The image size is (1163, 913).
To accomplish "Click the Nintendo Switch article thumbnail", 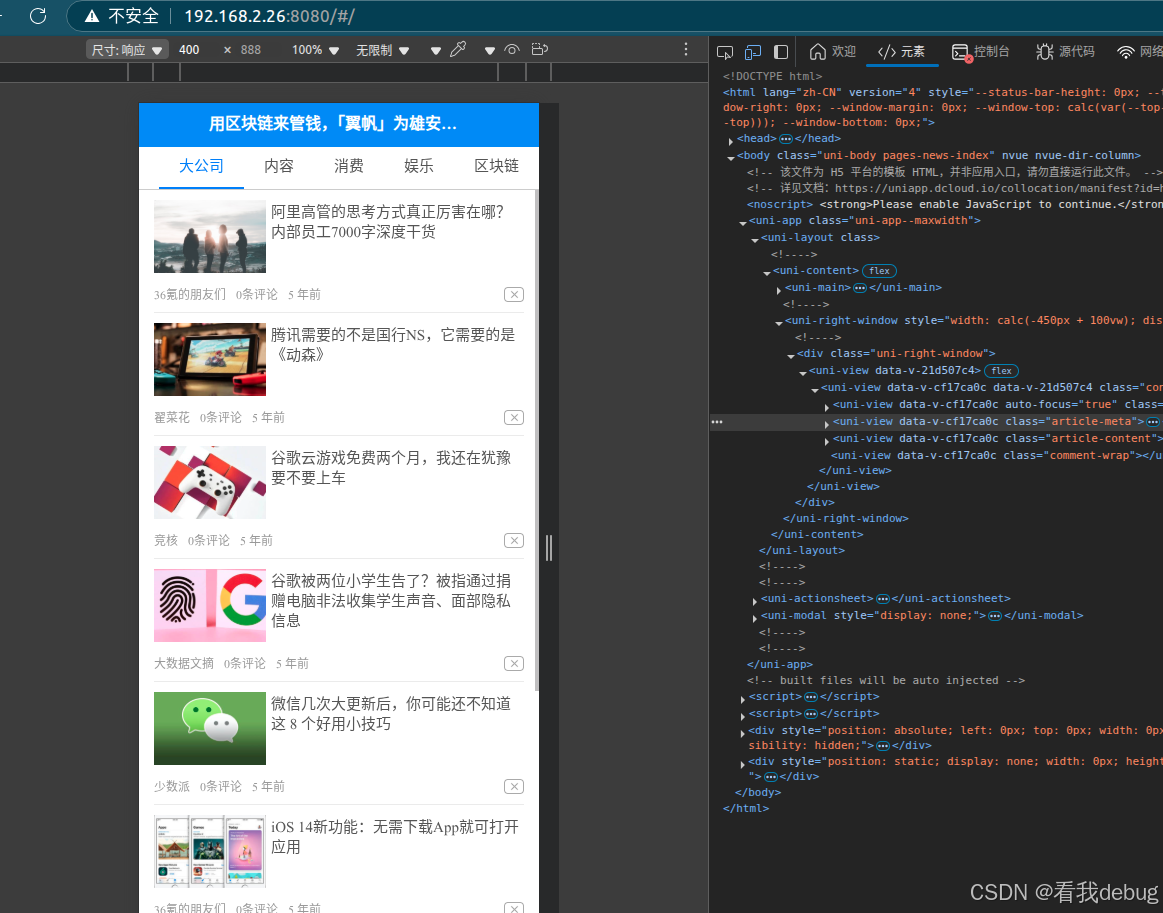I will coord(210,360).
